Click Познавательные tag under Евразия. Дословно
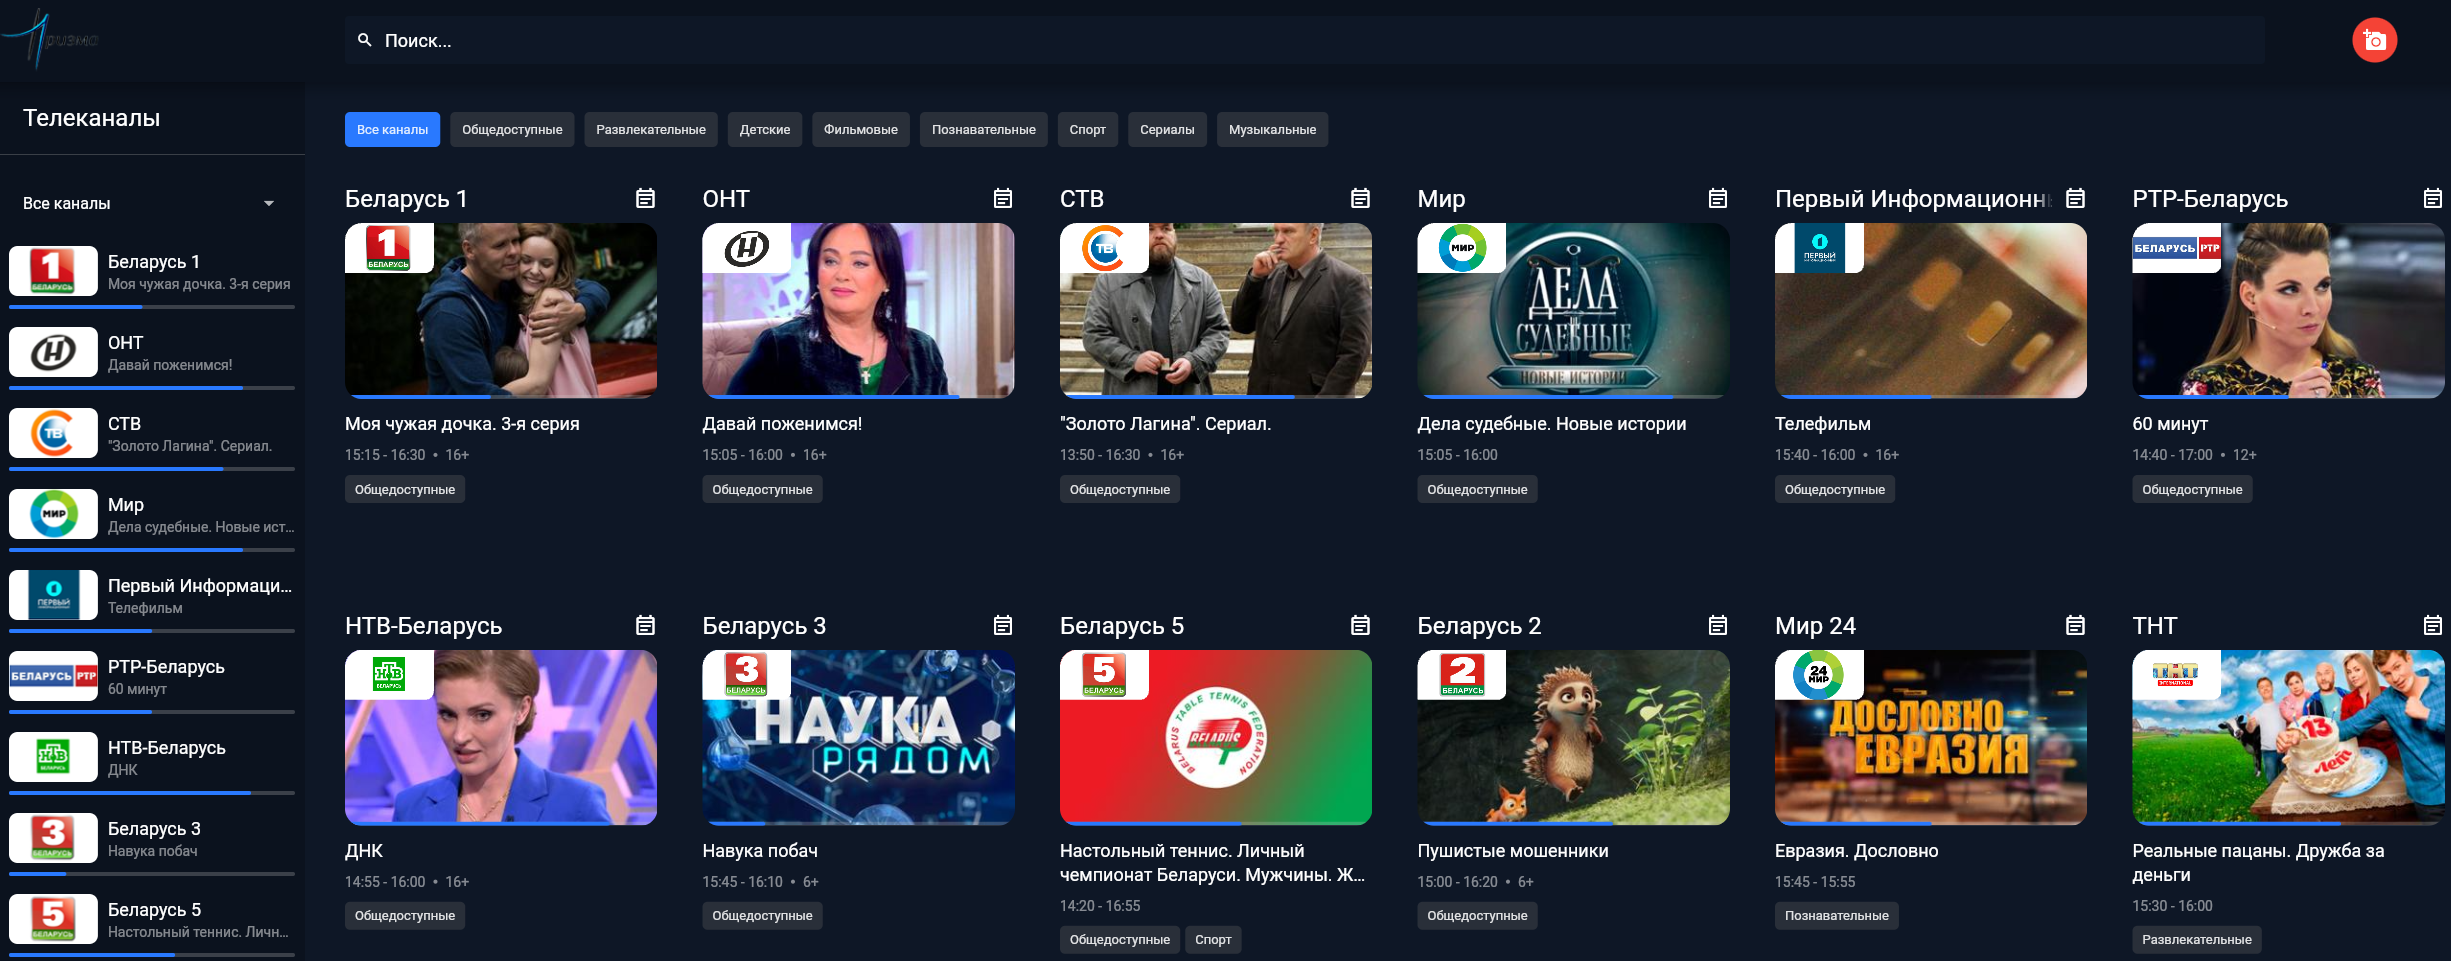Image resolution: width=2451 pixels, height=961 pixels. pos(1837,915)
